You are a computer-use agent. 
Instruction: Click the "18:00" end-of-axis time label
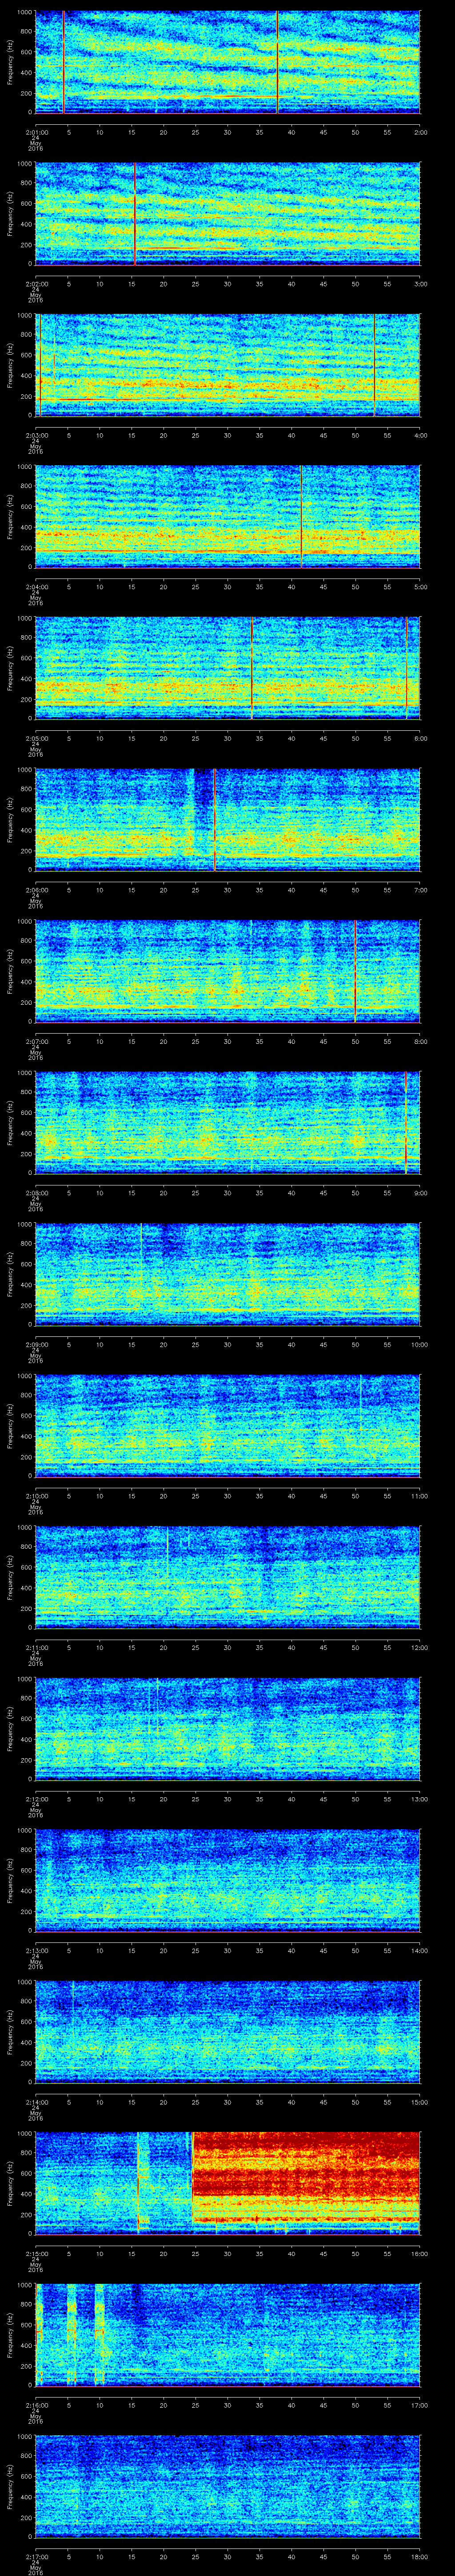click(419, 2556)
